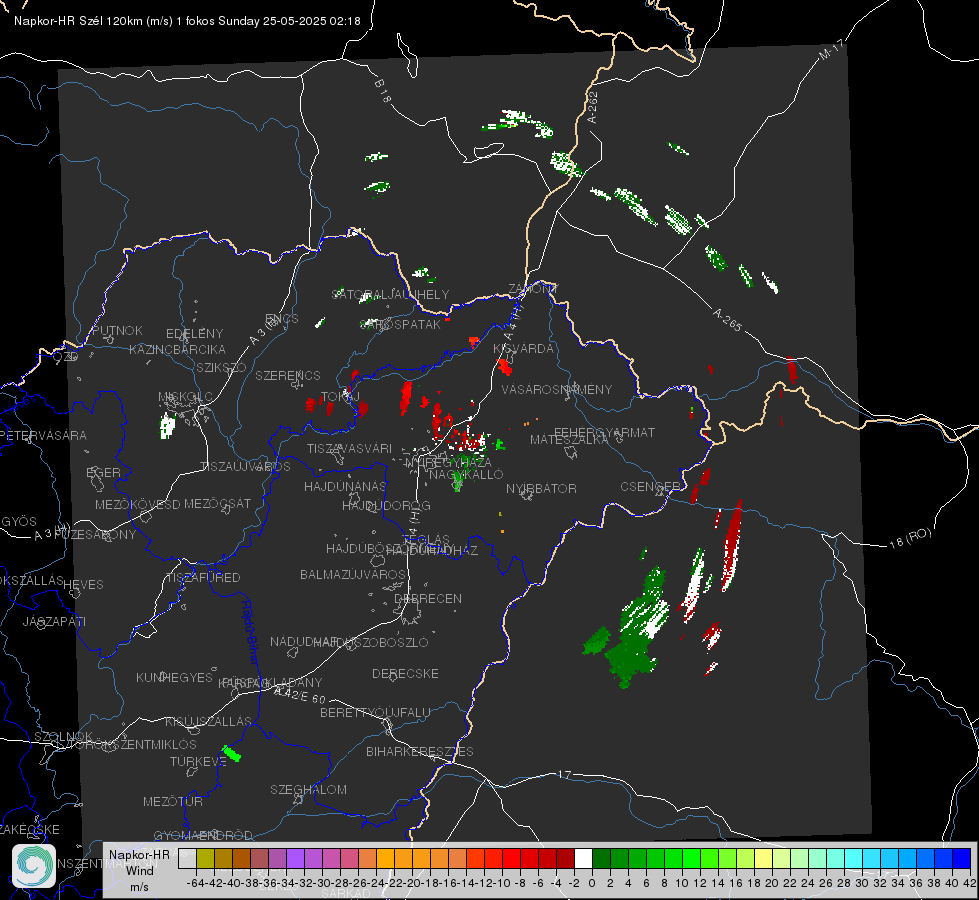Click the TÚRKEVE town label
The width and height of the screenshot is (979, 900).
click(199, 761)
